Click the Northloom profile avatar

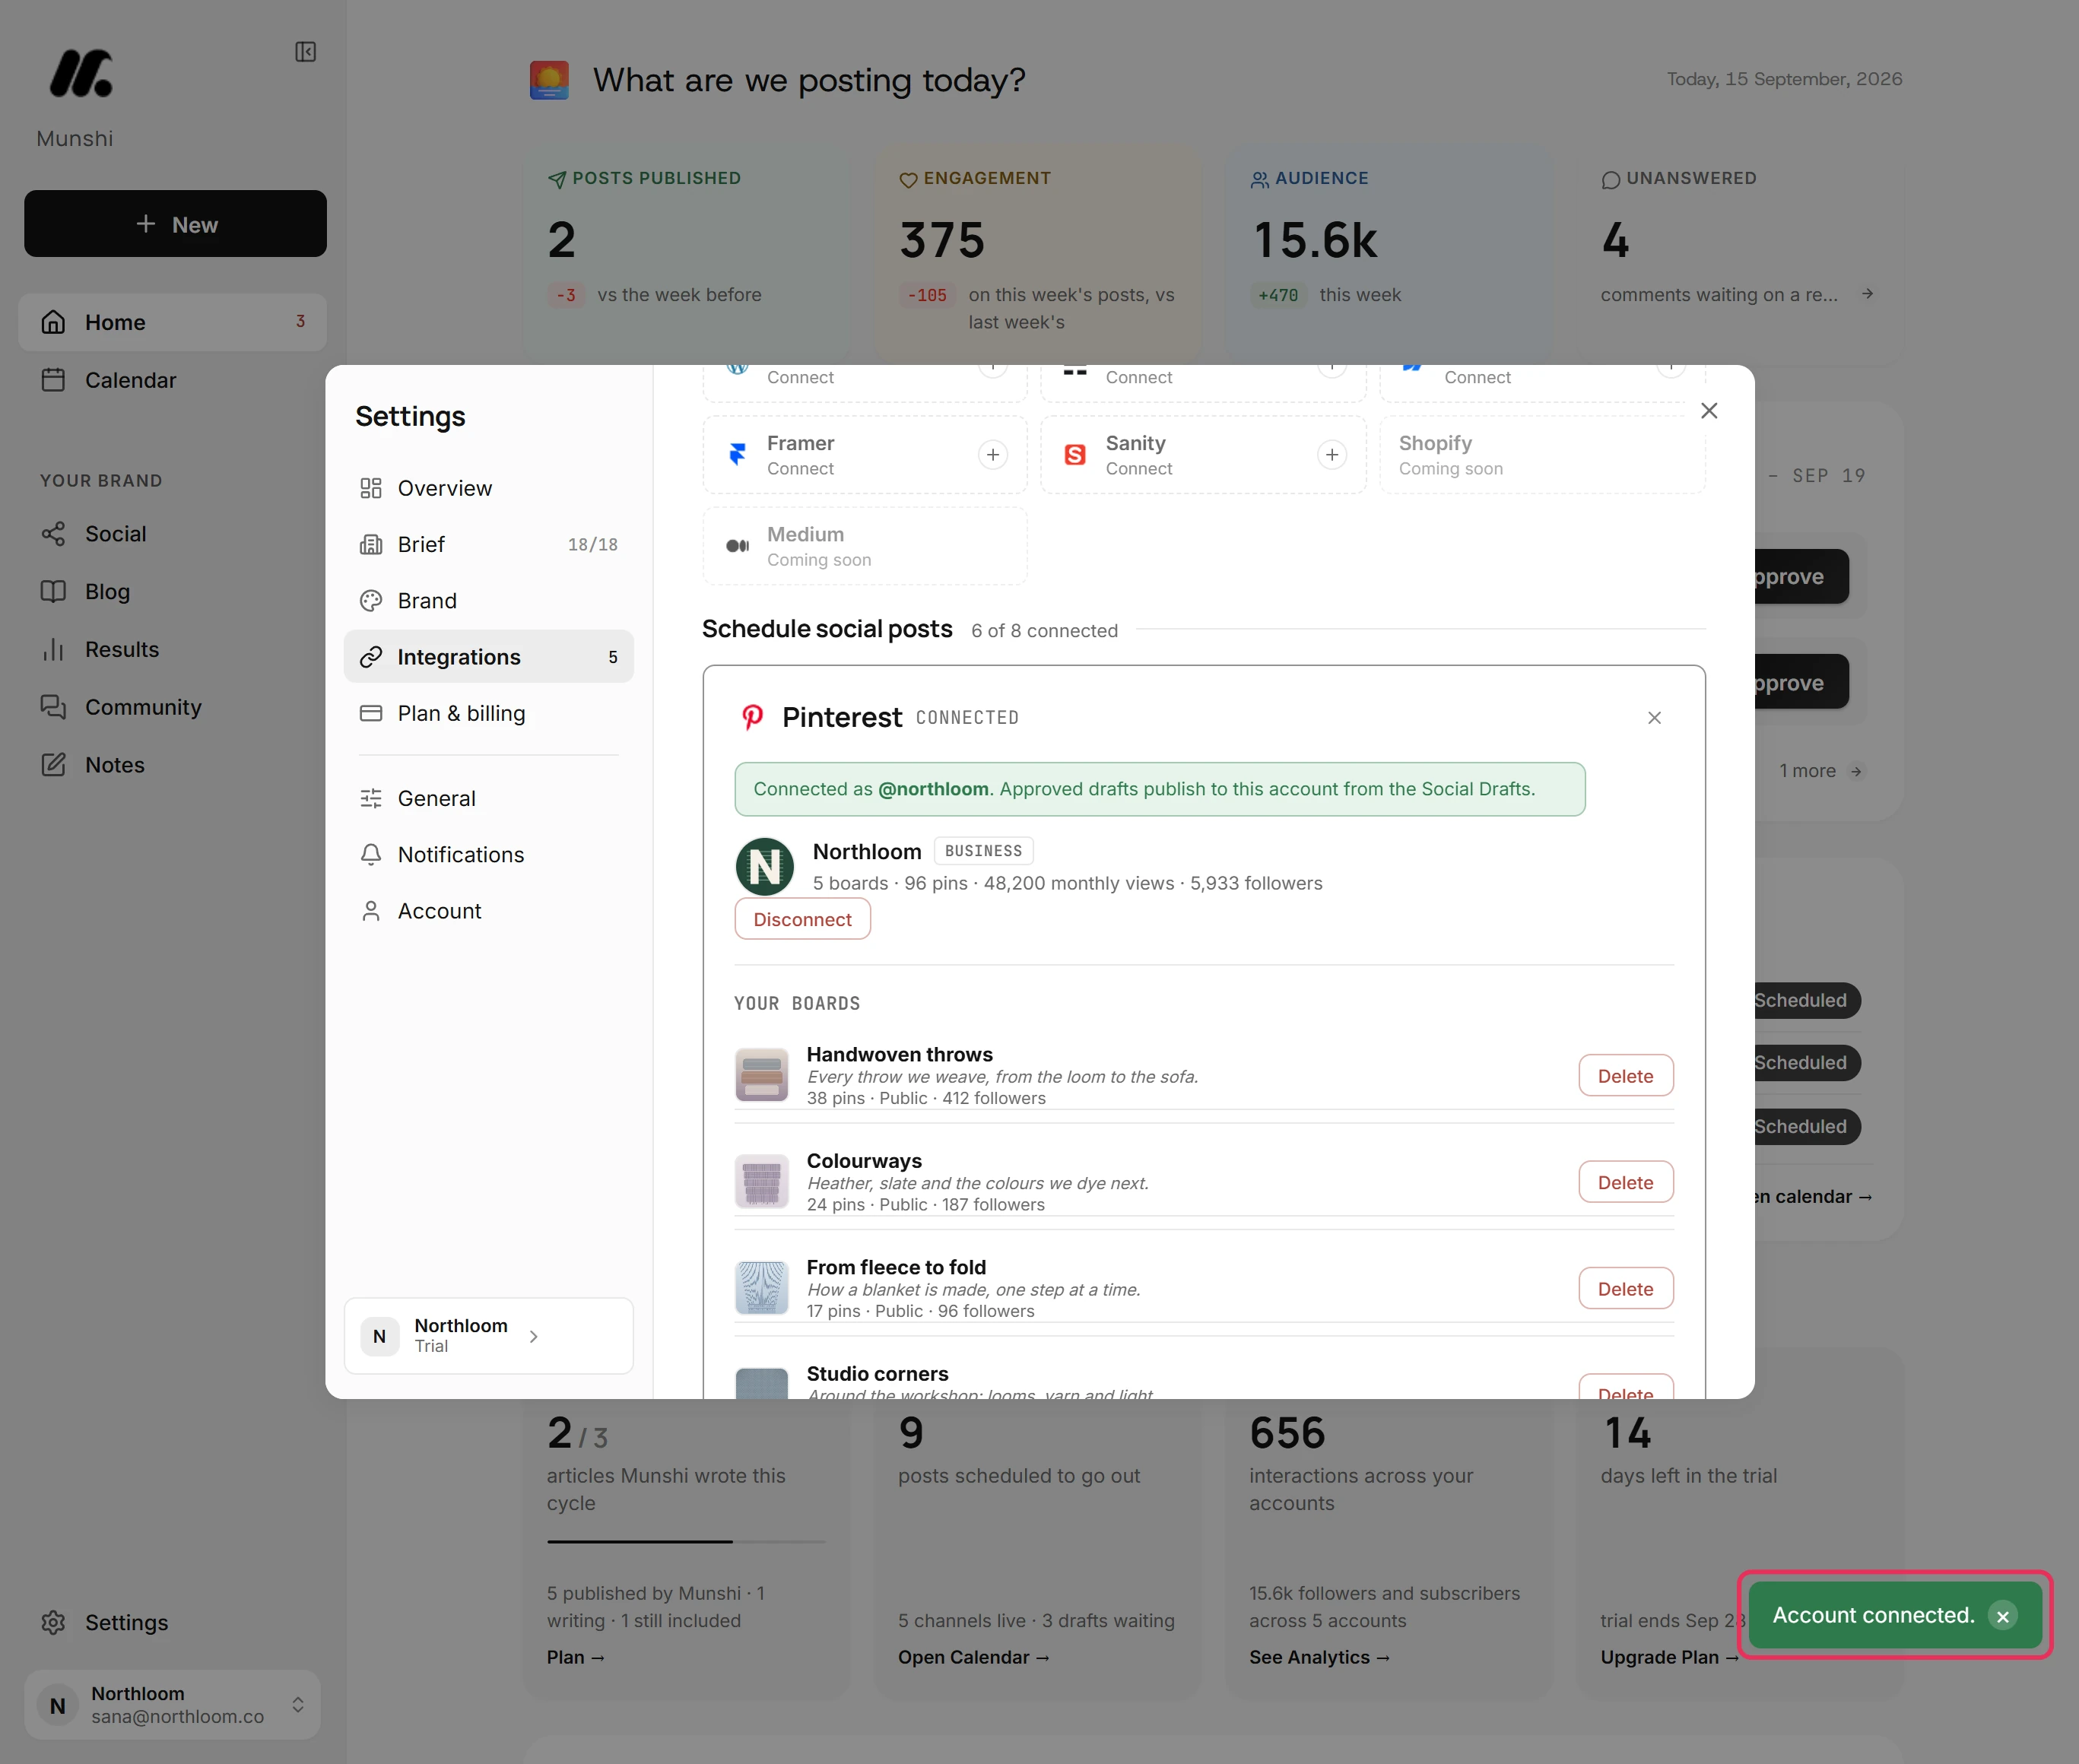click(764, 866)
